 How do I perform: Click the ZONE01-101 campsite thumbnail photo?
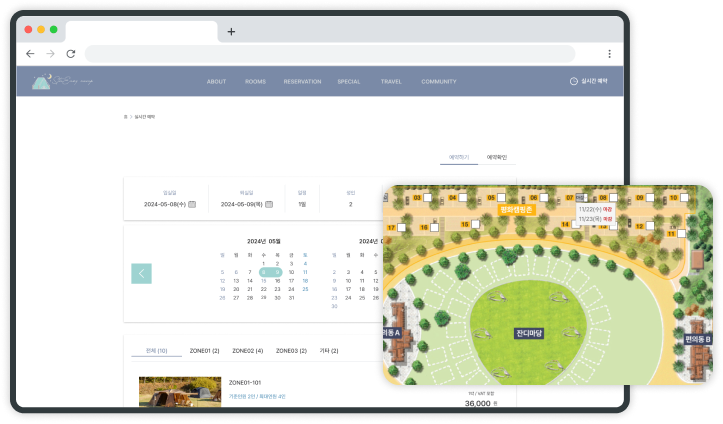pos(180,392)
